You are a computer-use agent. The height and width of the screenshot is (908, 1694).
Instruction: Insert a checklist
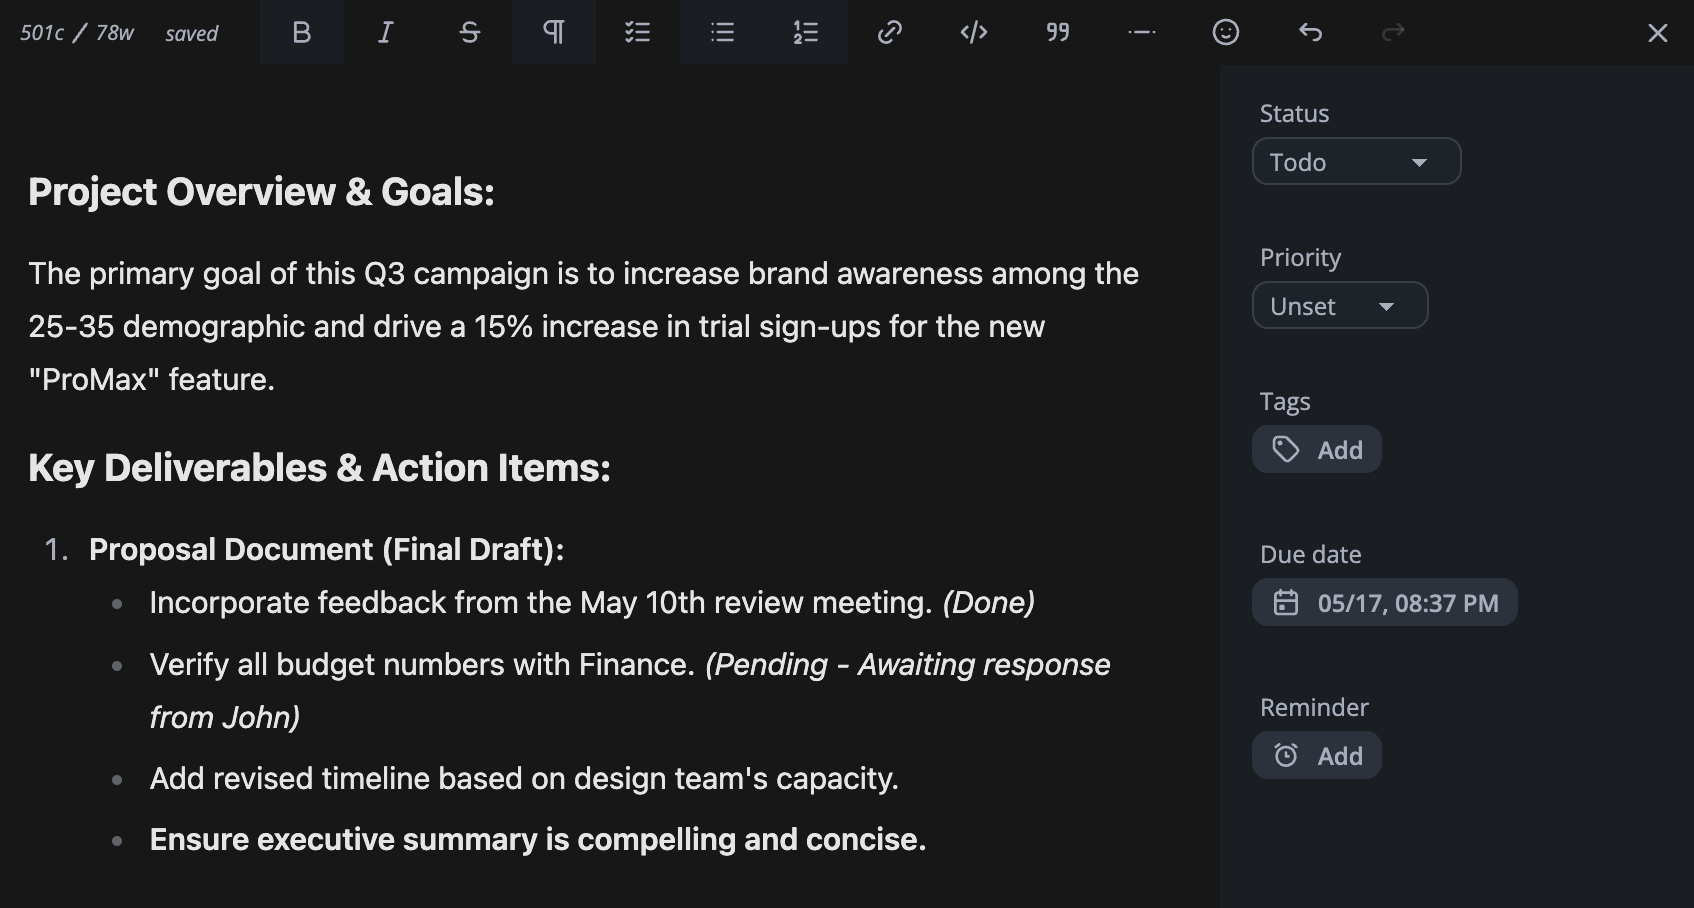click(637, 33)
